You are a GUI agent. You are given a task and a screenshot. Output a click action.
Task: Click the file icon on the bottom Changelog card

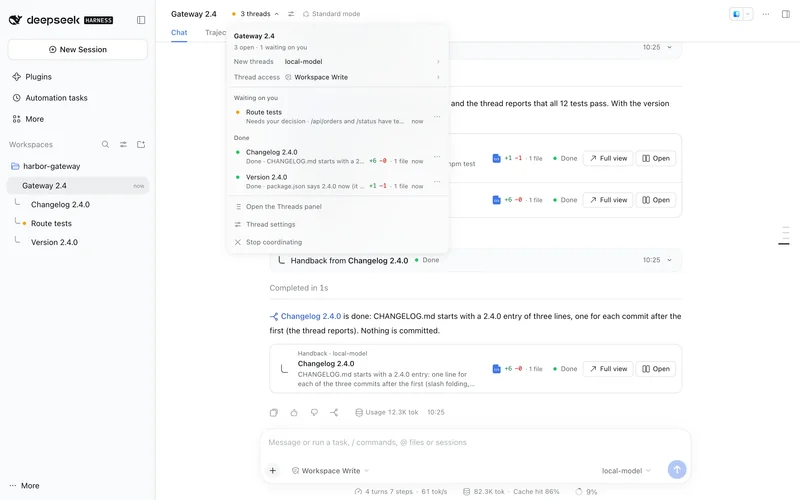coord(496,369)
